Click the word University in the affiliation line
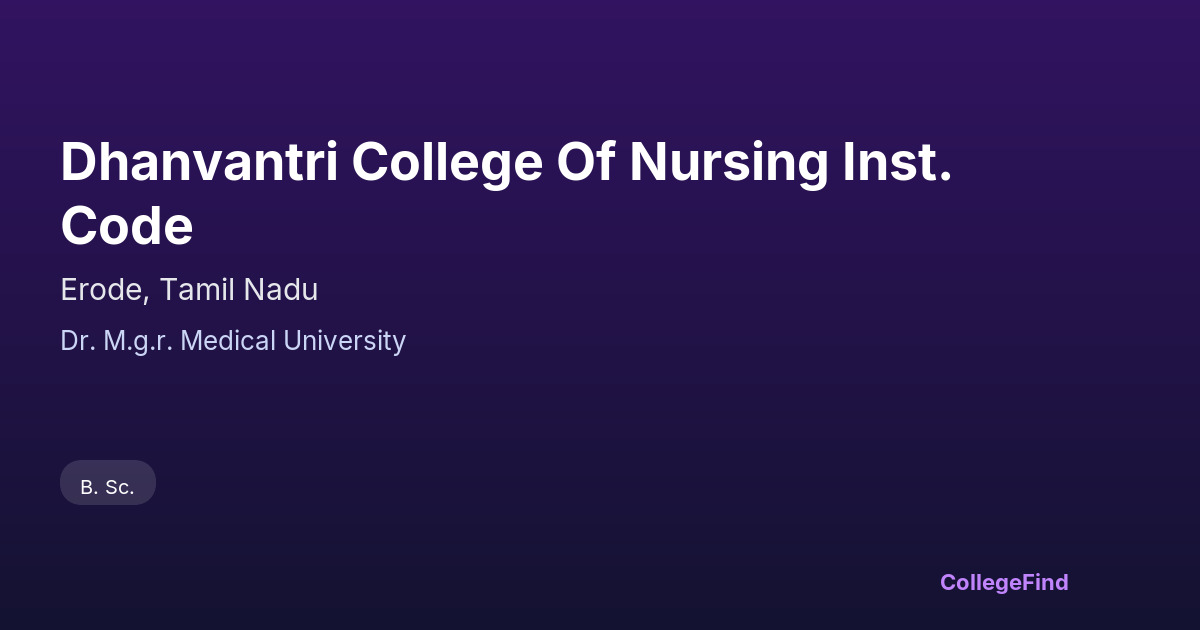This screenshot has height=630, width=1200. pos(344,341)
